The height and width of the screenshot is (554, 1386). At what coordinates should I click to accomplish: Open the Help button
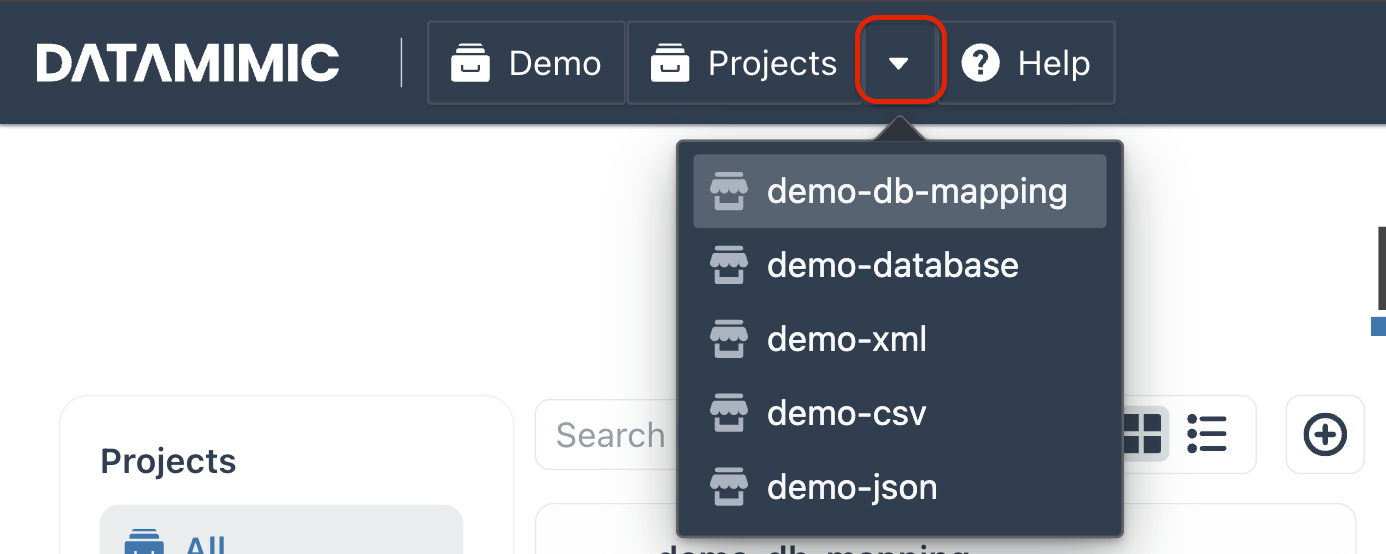1026,63
